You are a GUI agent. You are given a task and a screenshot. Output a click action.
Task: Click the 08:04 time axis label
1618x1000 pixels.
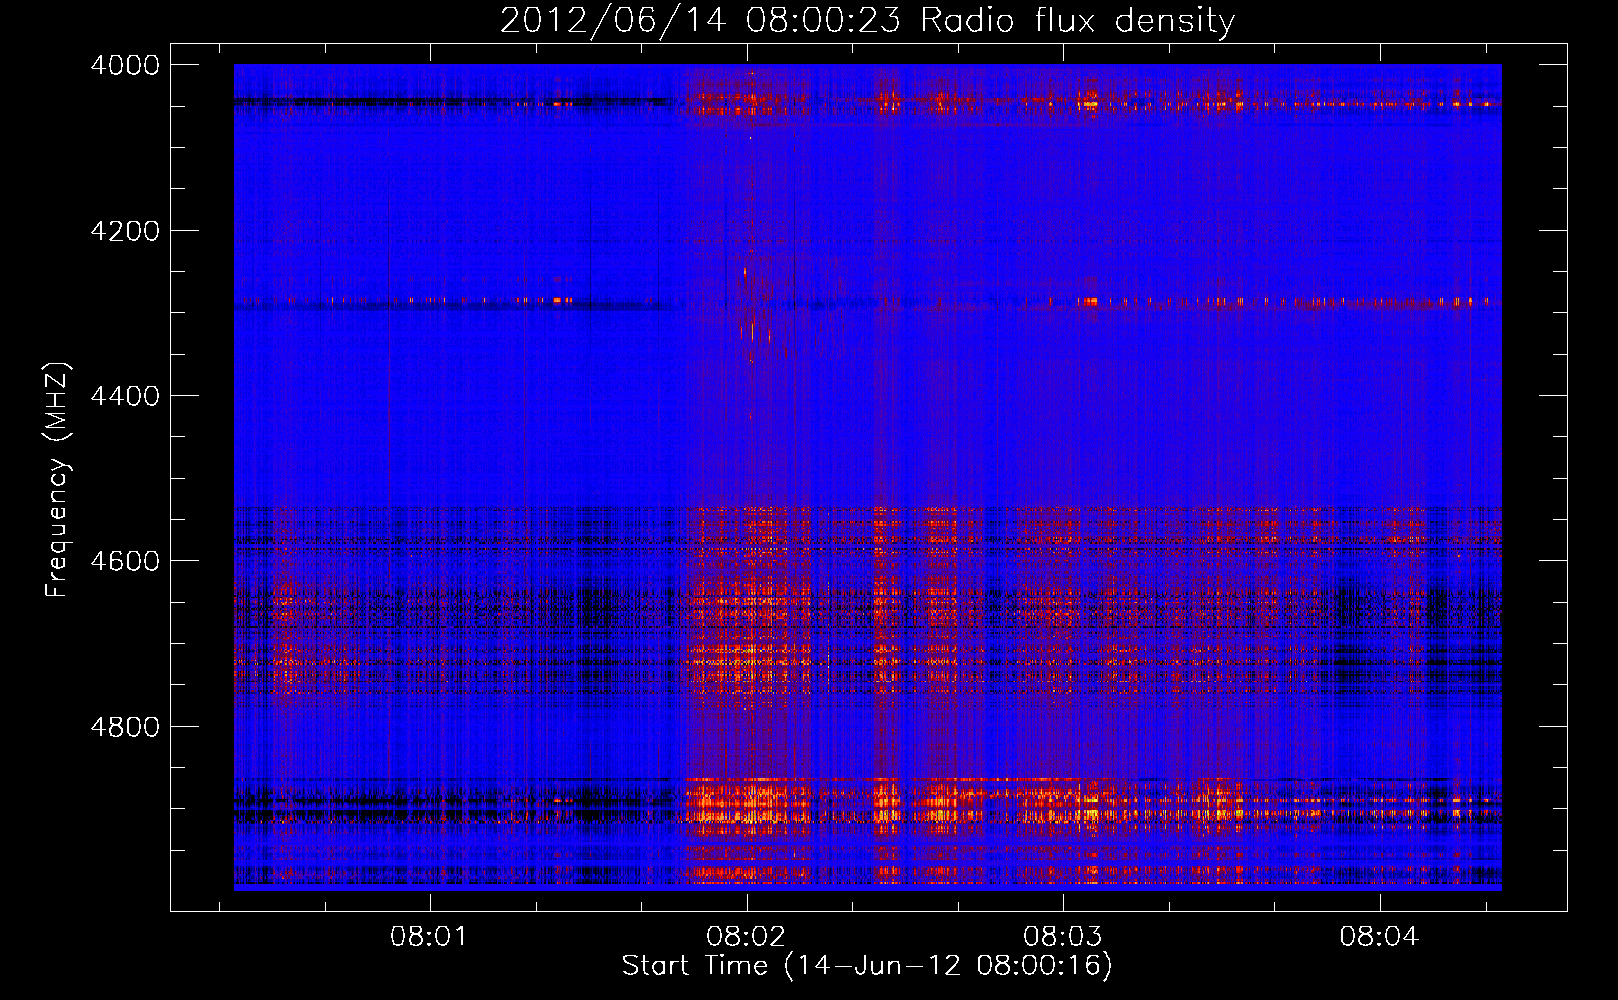(x=1380, y=937)
